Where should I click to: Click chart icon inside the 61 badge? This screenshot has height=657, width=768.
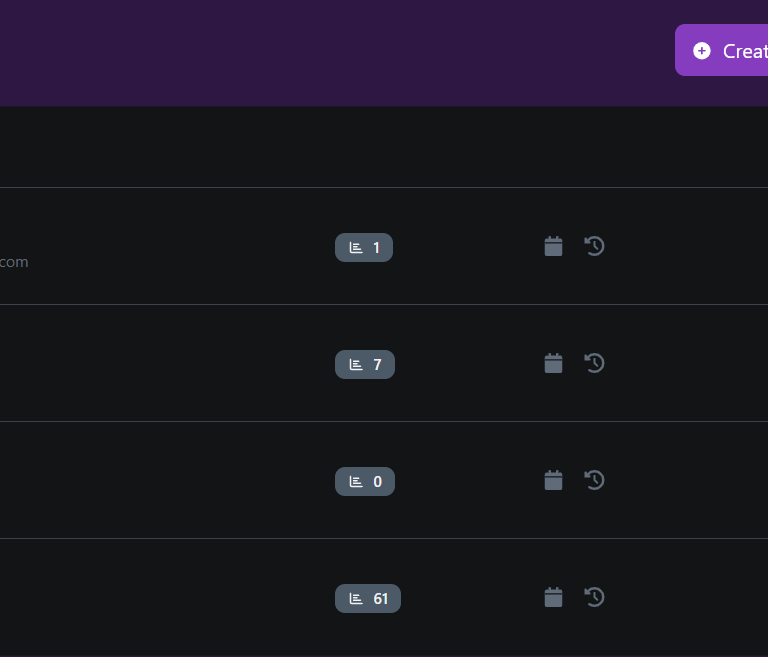(x=356, y=599)
